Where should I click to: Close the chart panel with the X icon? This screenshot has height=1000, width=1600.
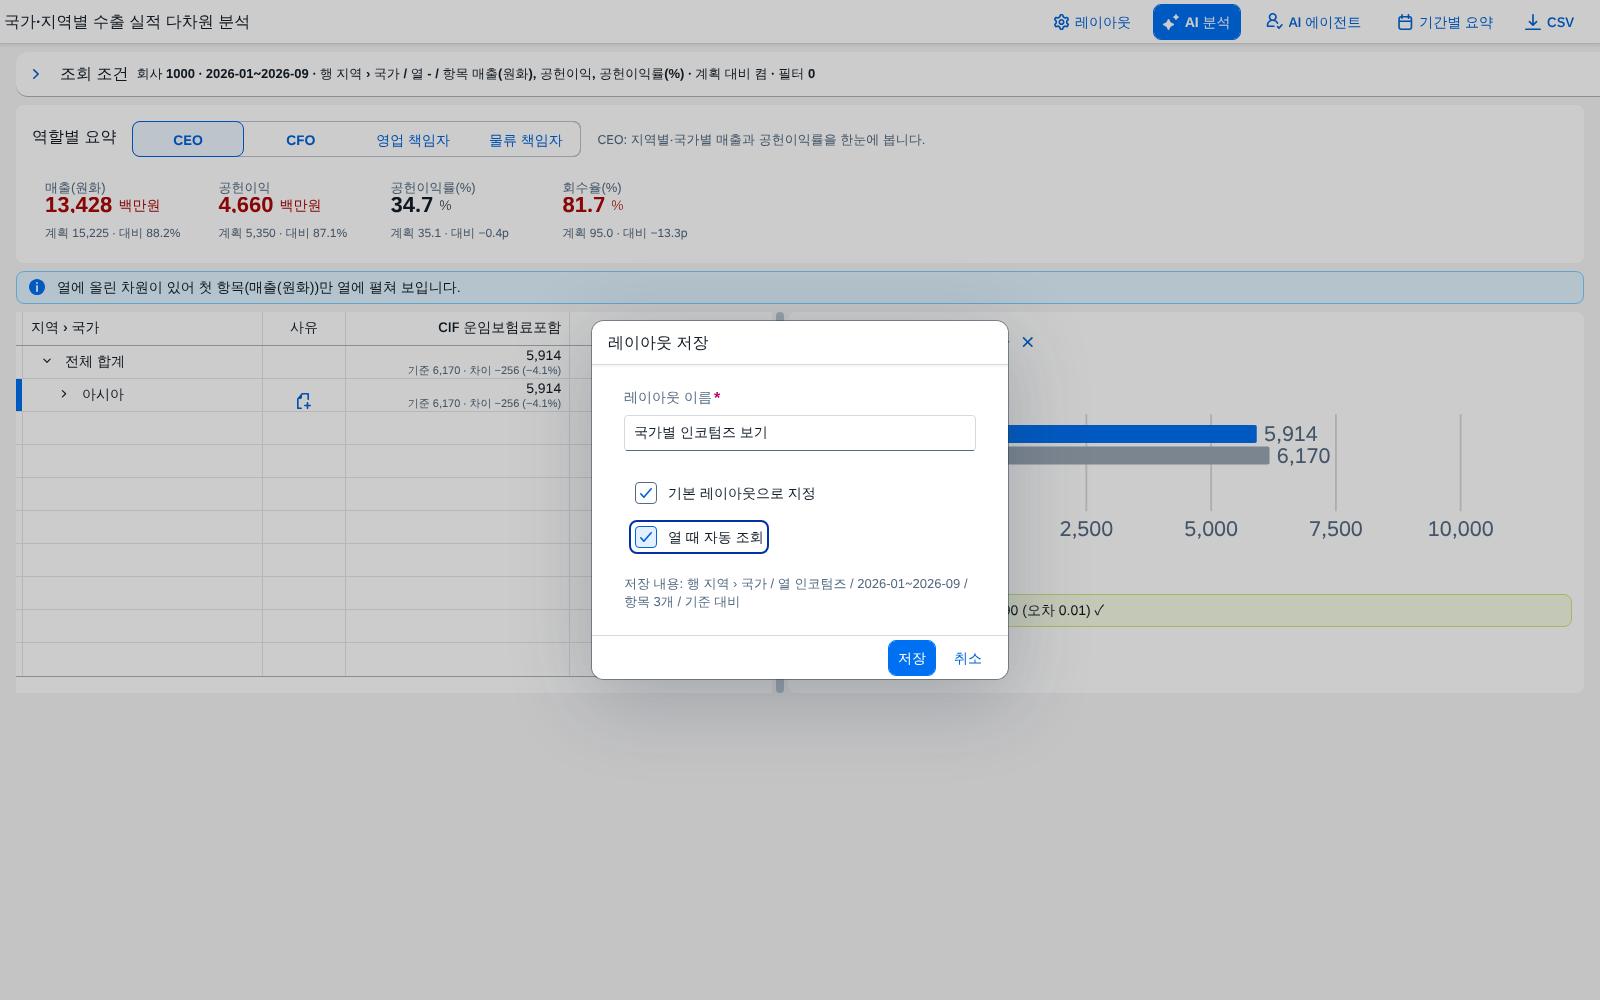1027,342
